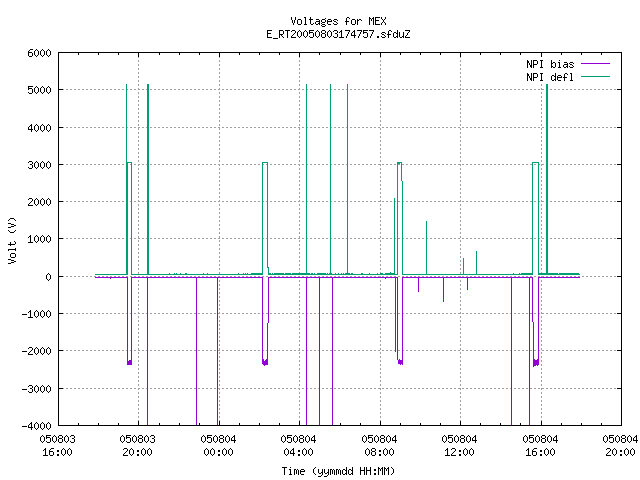Image resolution: width=640 pixels, height=480 pixels.
Task: Click the 050804 04:00 x-axis tick label
Action: [x=298, y=446]
